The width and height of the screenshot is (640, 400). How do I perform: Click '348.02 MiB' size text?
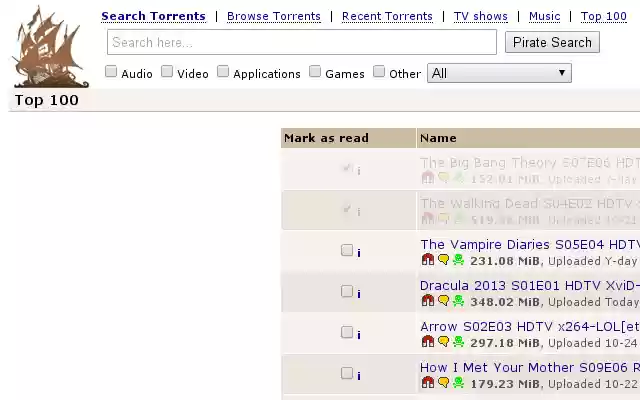tap(505, 302)
